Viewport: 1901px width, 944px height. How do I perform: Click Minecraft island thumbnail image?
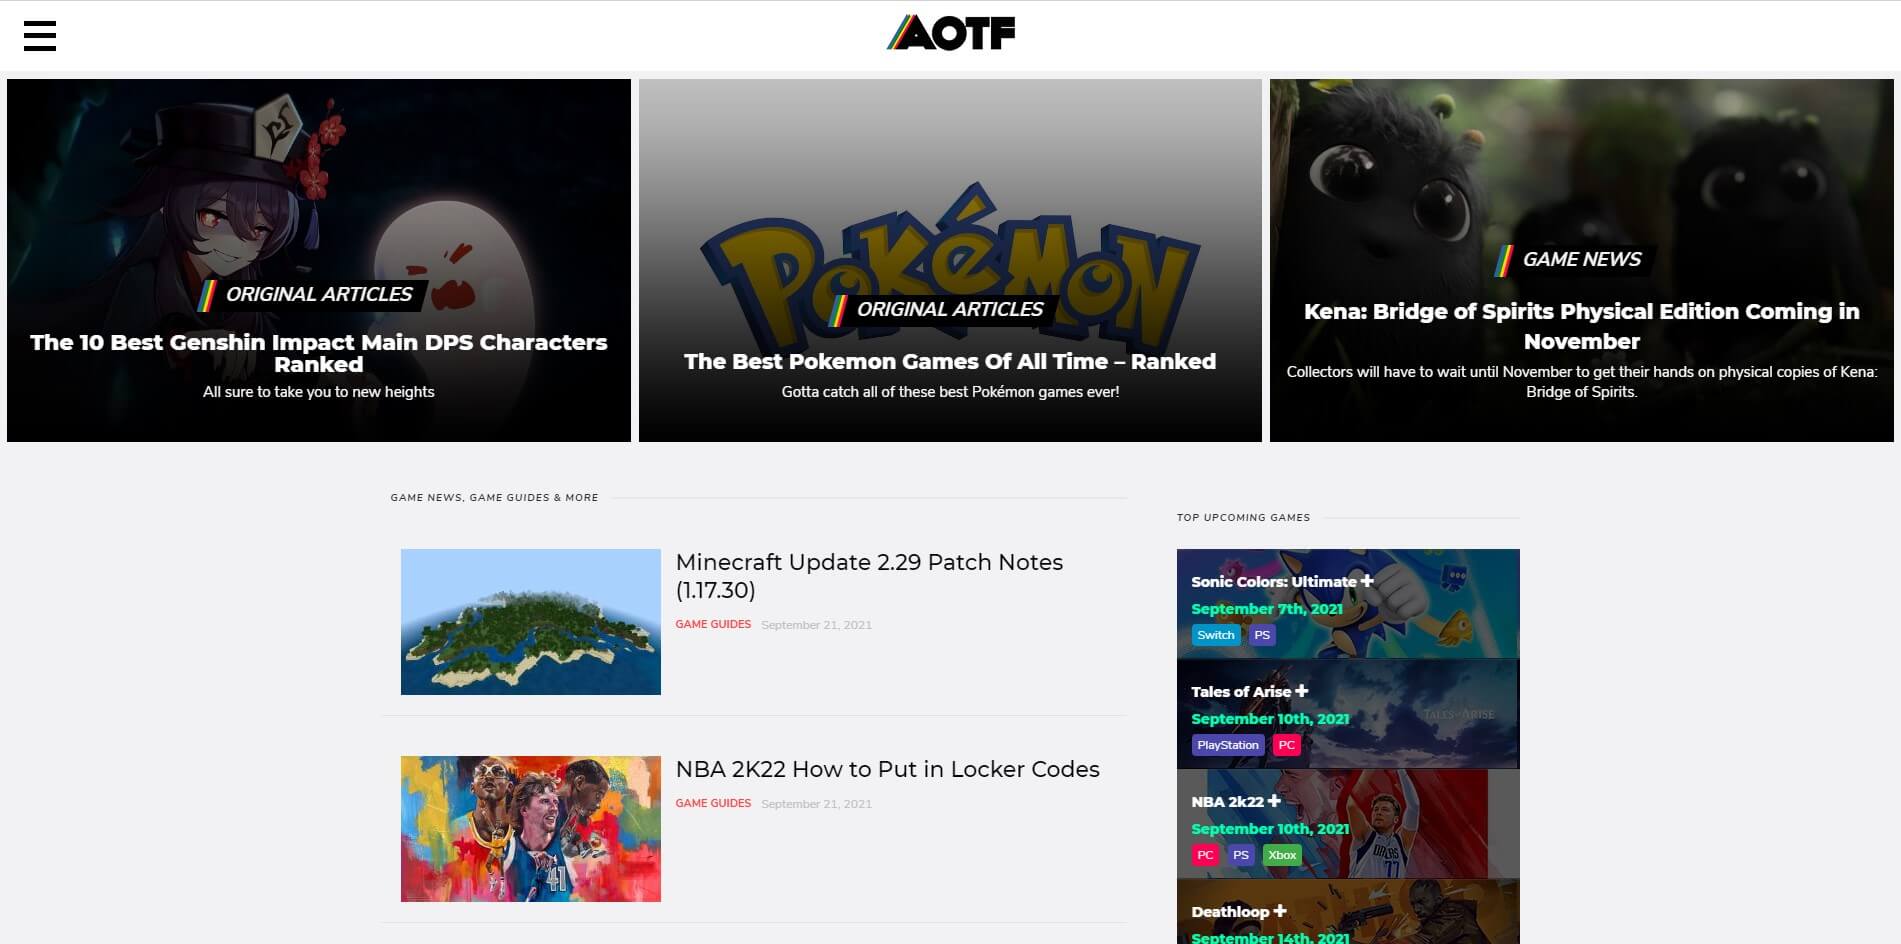(531, 622)
